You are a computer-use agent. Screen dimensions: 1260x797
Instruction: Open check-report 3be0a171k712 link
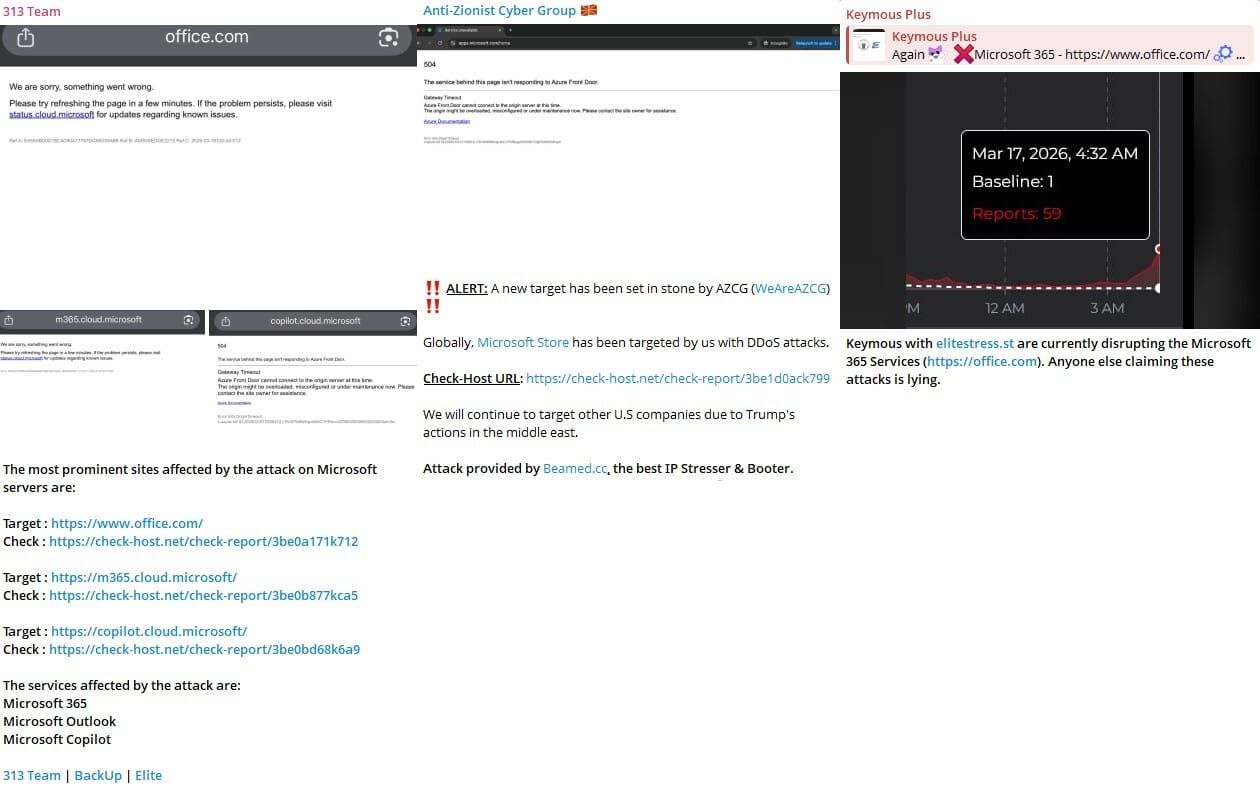tap(203, 541)
